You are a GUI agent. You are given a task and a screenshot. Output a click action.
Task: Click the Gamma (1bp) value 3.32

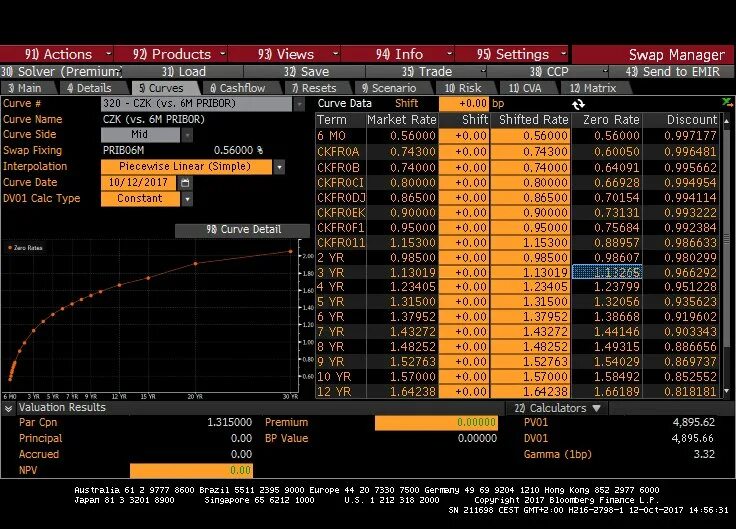(704, 454)
